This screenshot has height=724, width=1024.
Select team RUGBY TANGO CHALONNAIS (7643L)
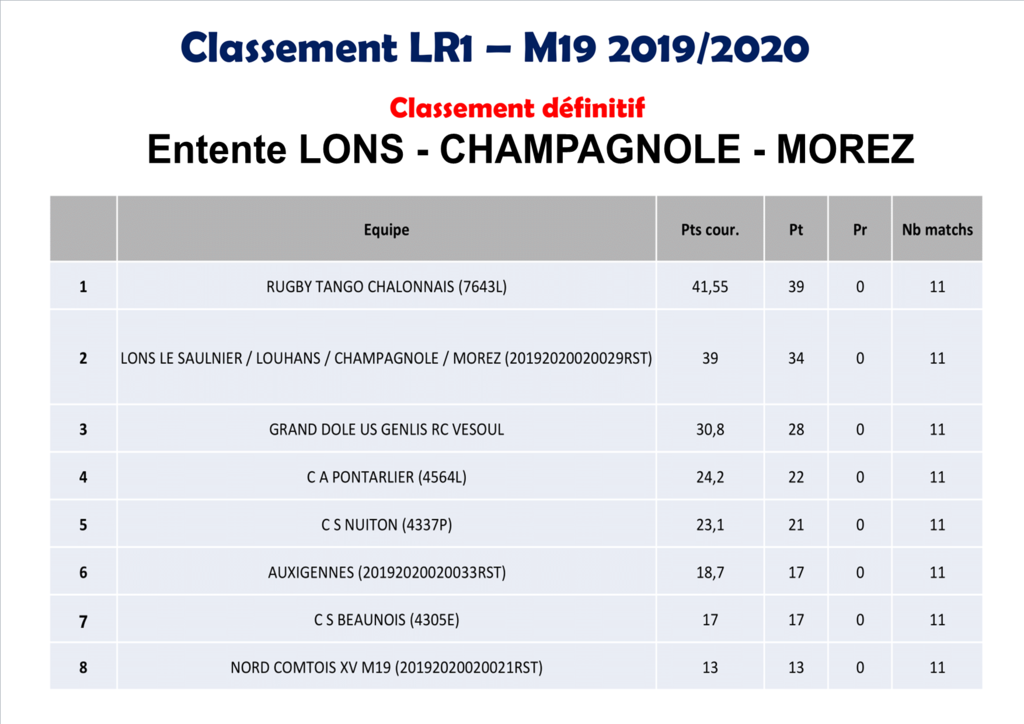coord(386,287)
